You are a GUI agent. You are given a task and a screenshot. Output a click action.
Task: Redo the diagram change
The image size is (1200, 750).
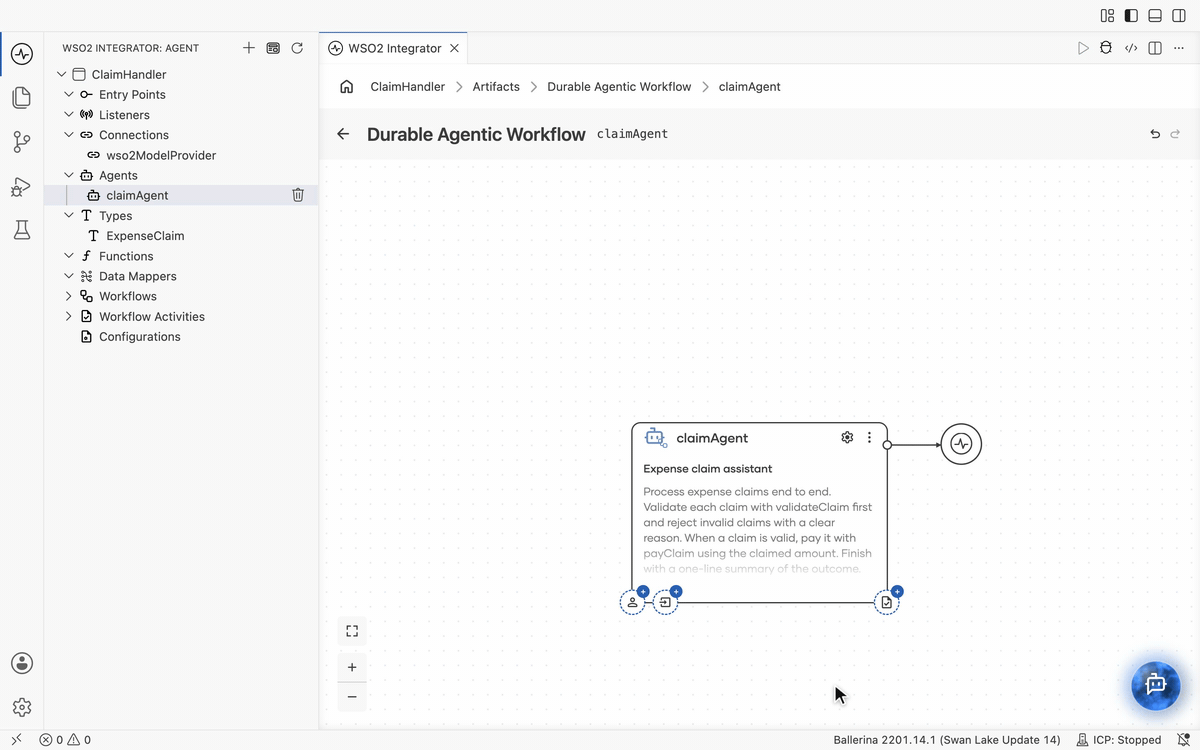1175,134
